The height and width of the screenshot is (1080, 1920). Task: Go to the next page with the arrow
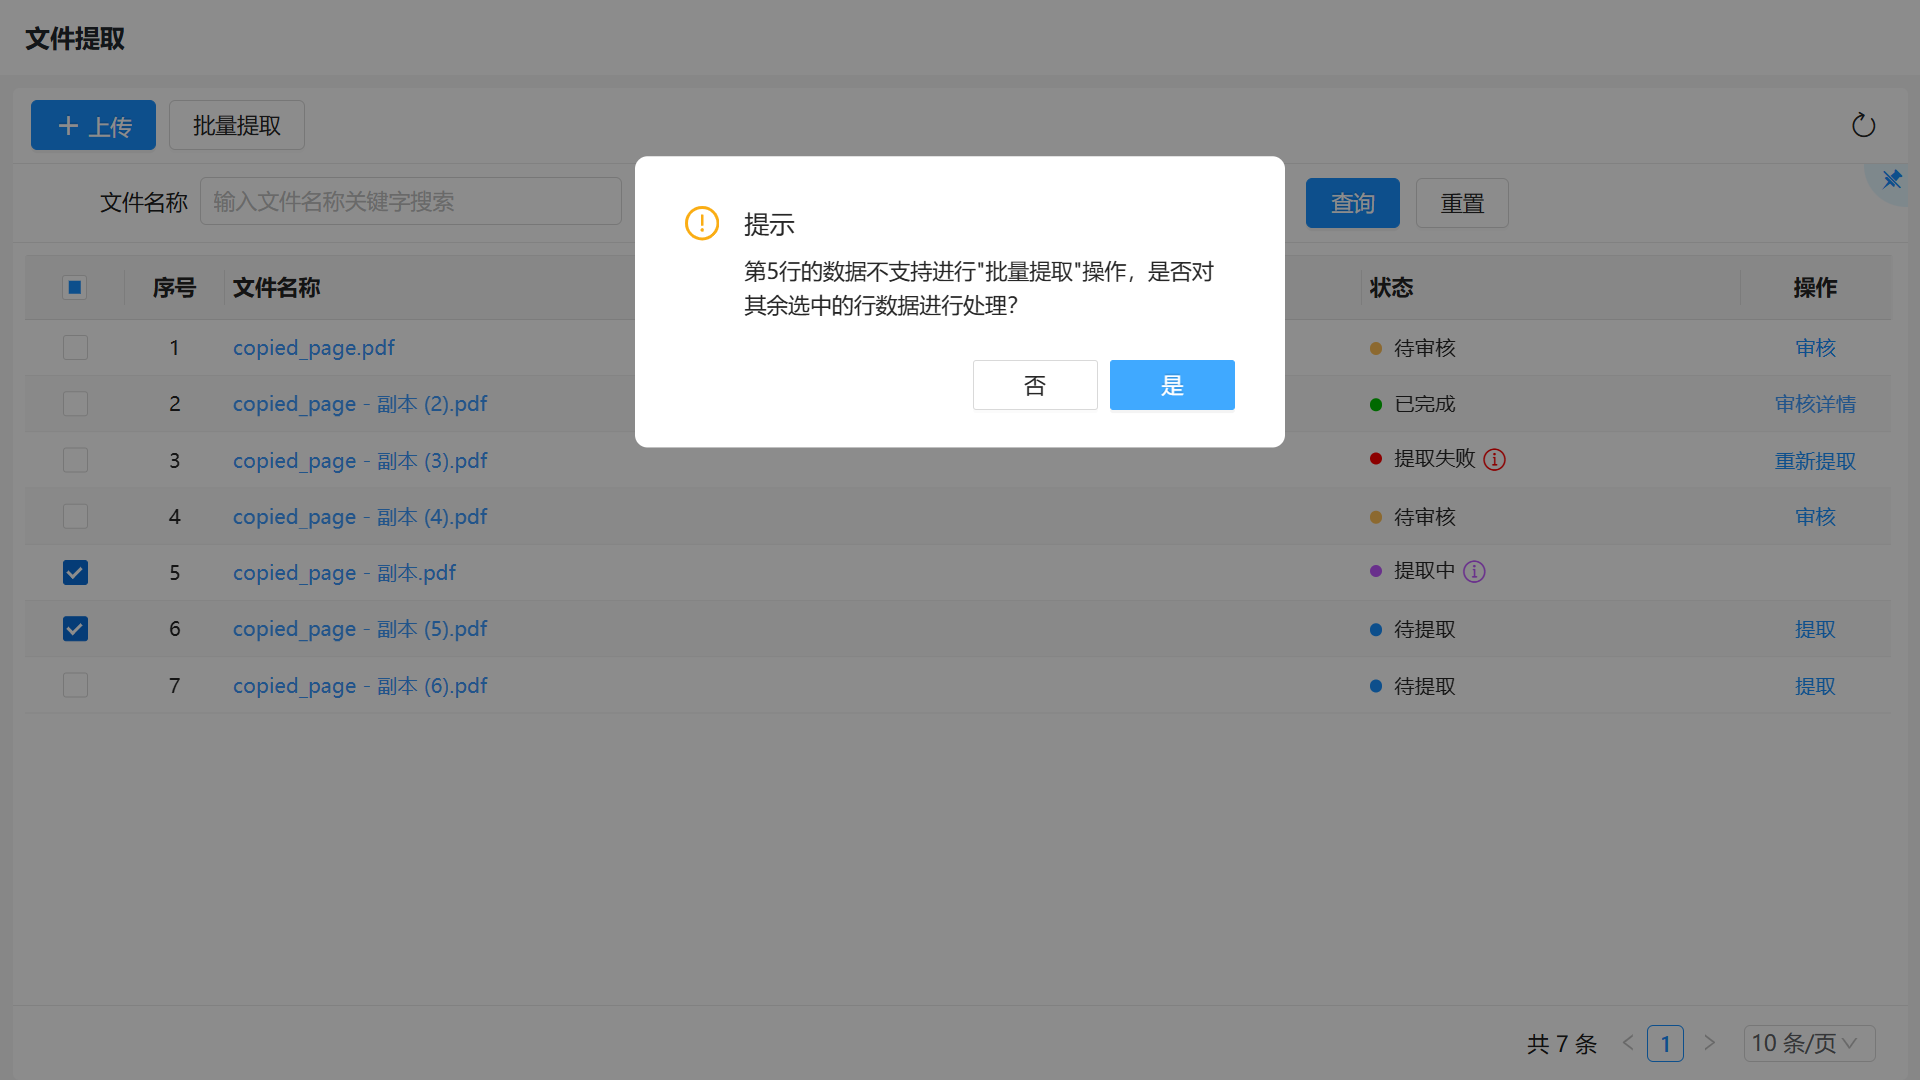1710,1043
